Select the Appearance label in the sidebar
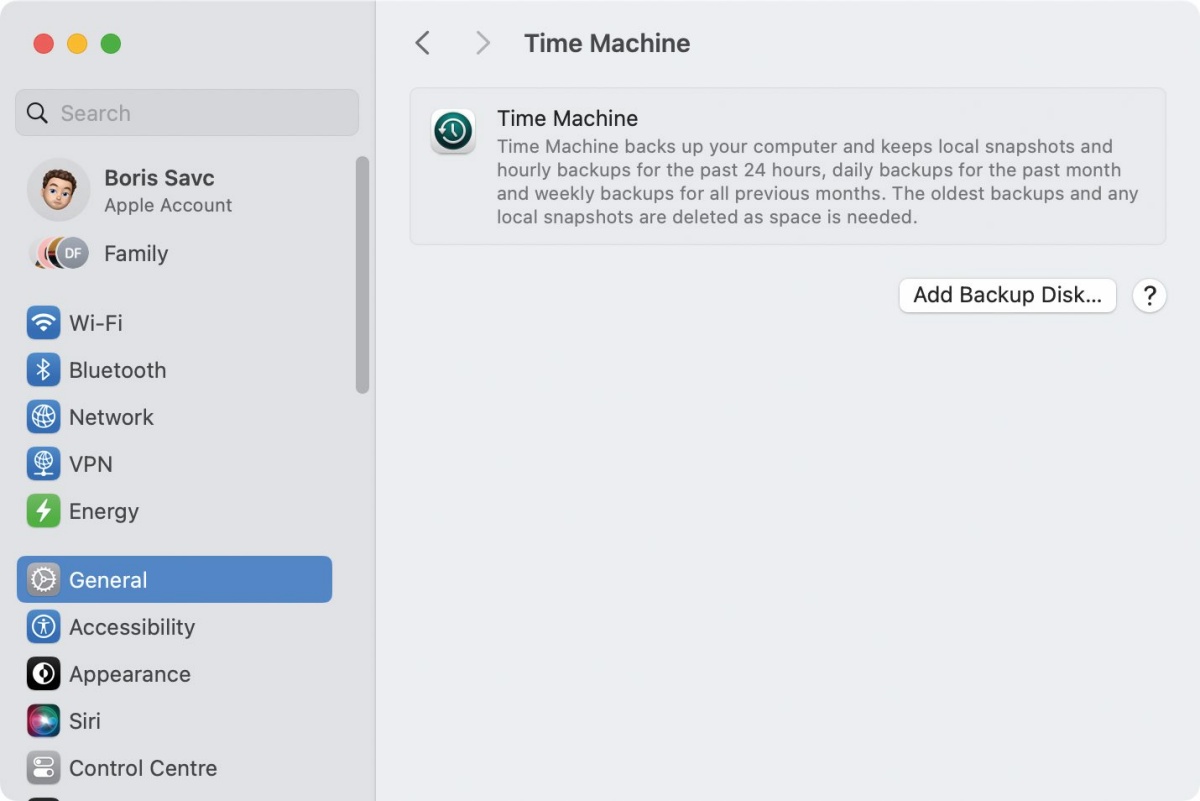 [x=130, y=674]
